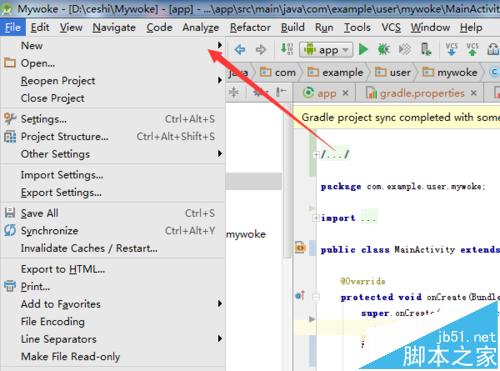Click the Make Project icon

(287, 49)
